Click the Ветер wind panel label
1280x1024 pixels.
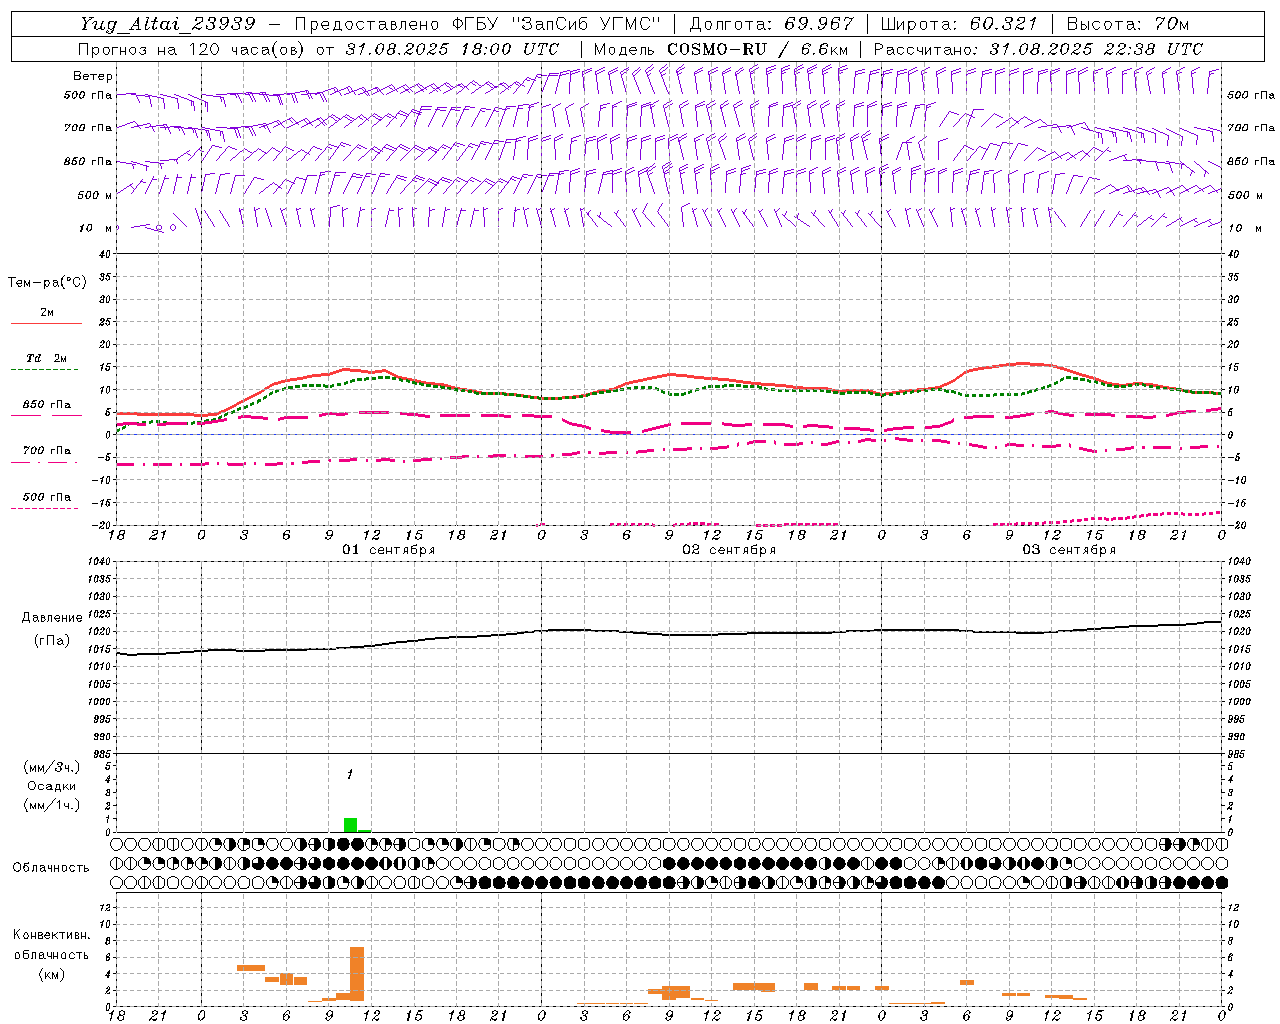[x=93, y=76]
